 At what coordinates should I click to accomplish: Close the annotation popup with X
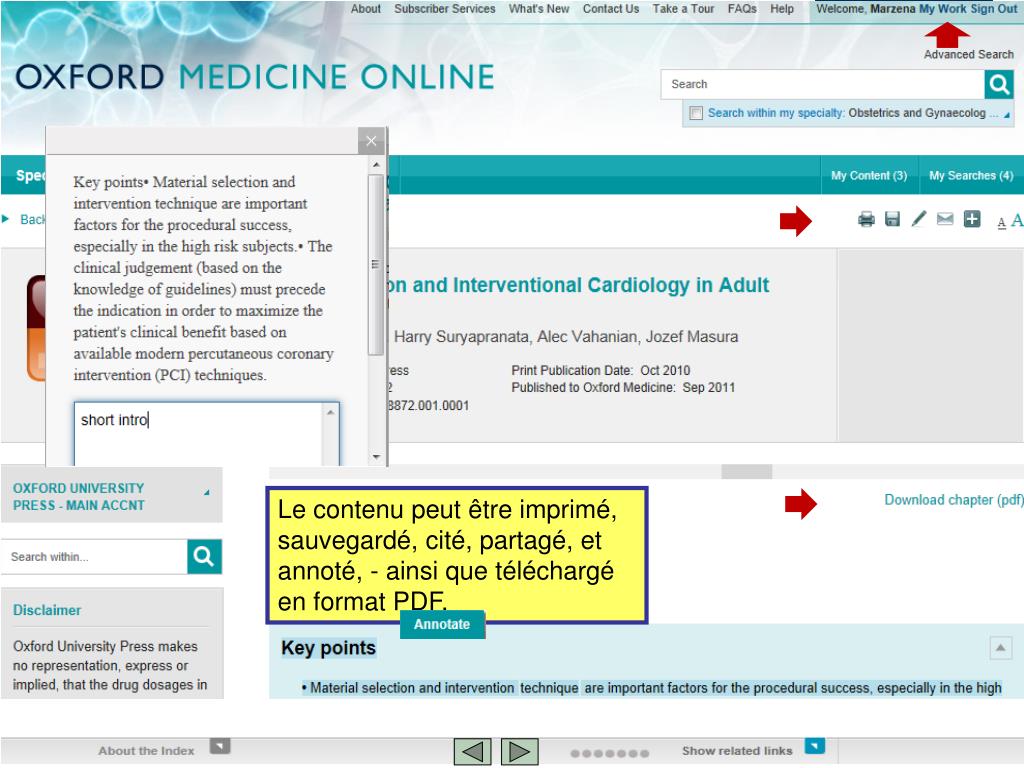pos(371,141)
